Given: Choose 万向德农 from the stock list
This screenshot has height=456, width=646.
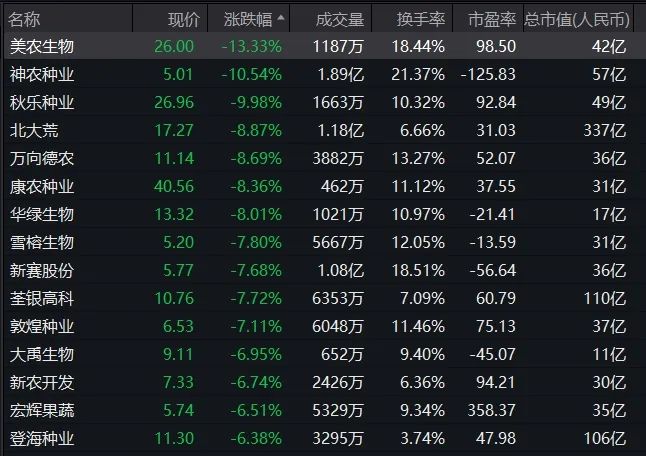Looking at the screenshot, I should (41, 158).
